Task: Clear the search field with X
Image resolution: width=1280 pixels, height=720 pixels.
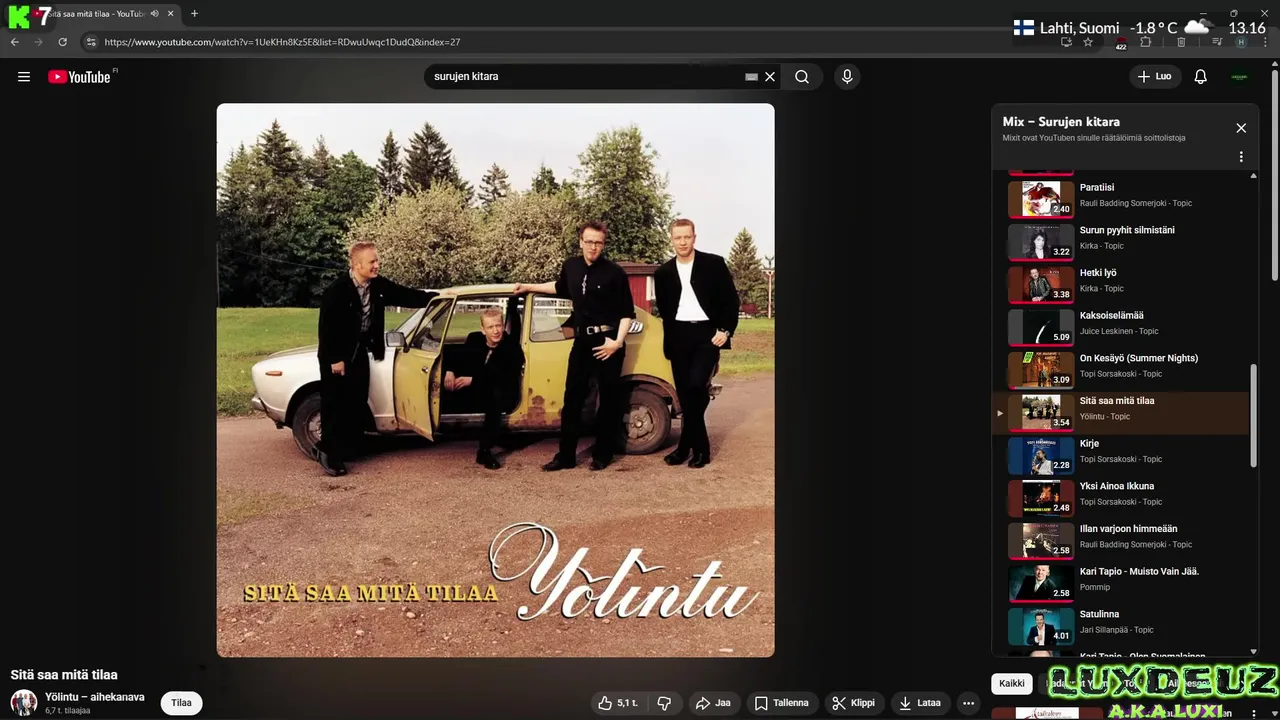Action: point(770,77)
